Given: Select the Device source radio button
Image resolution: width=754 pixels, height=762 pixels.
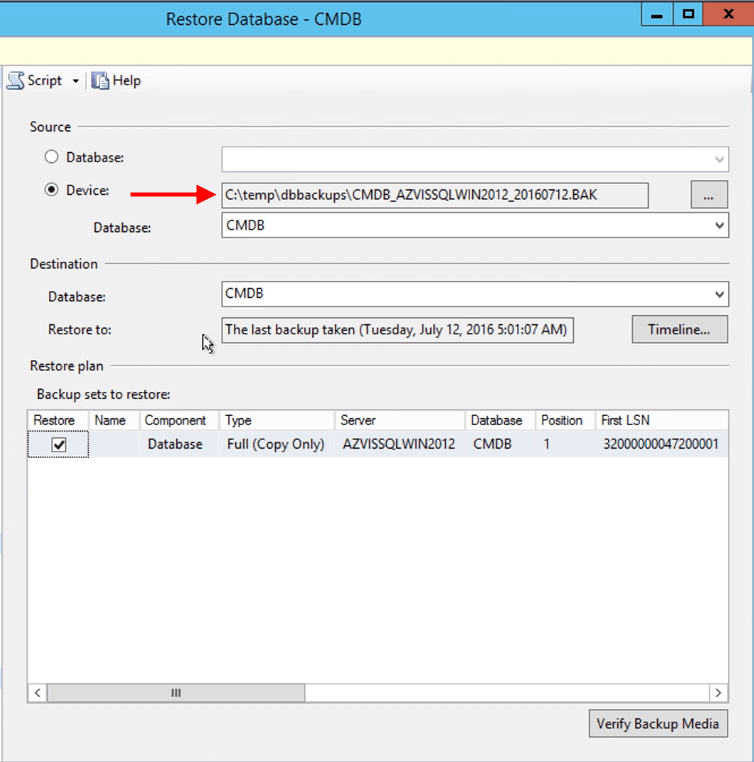Looking at the screenshot, I should (x=51, y=190).
